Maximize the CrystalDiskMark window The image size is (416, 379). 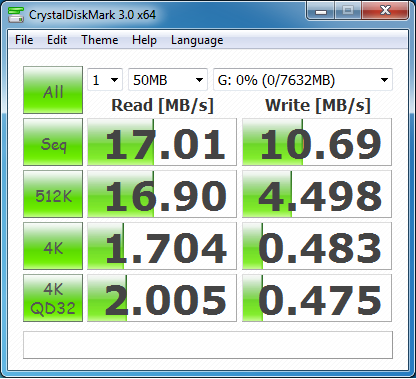click(x=348, y=11)
